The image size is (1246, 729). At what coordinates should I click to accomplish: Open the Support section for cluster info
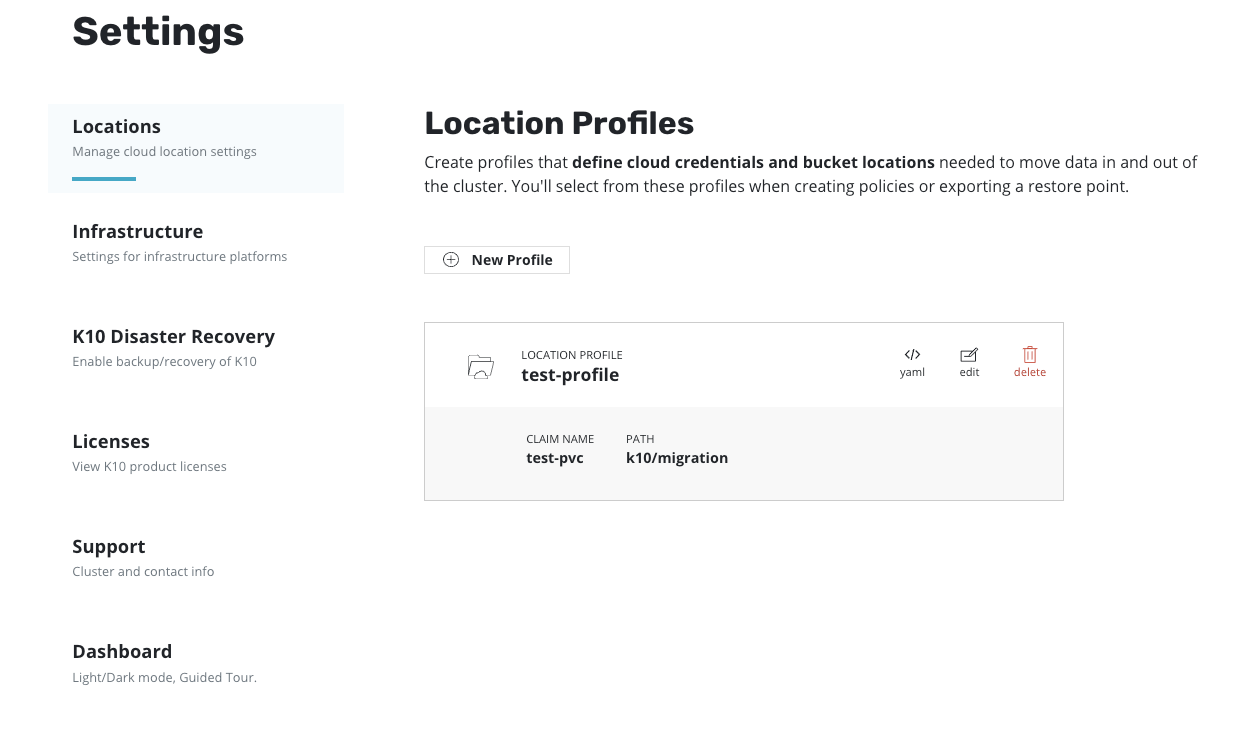[108, 546]
